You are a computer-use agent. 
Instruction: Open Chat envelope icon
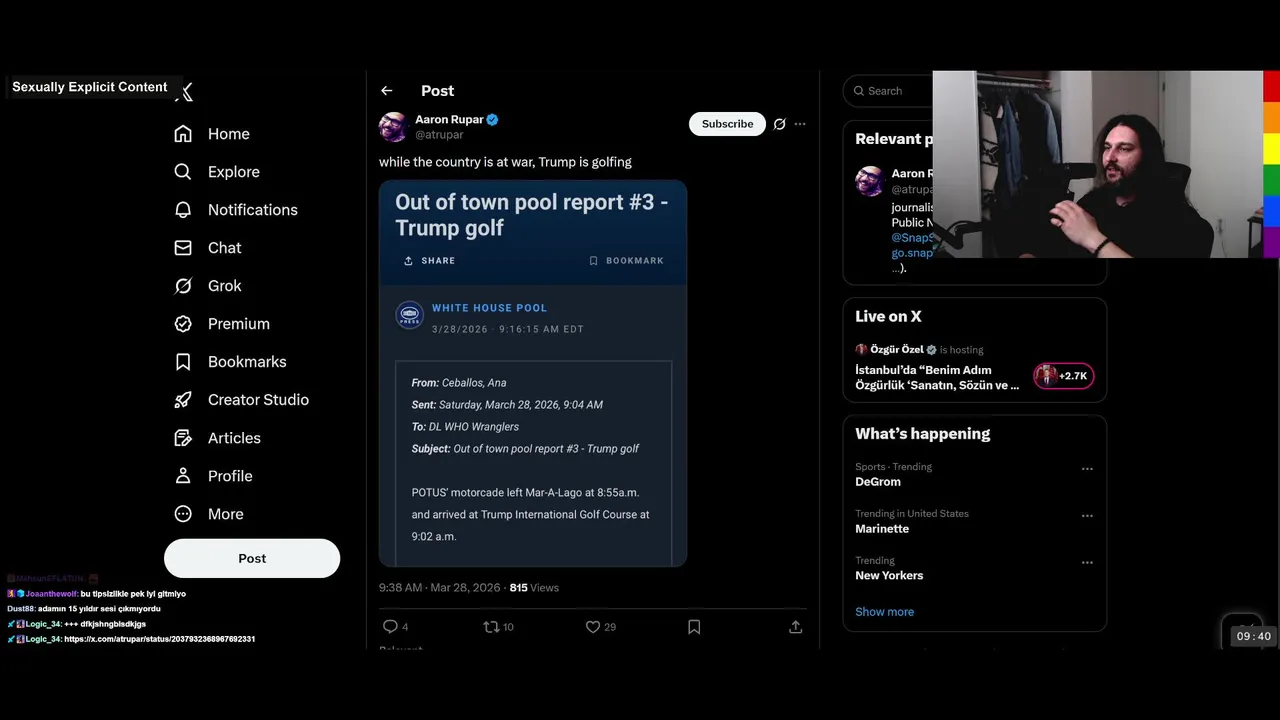click(183, 248)
